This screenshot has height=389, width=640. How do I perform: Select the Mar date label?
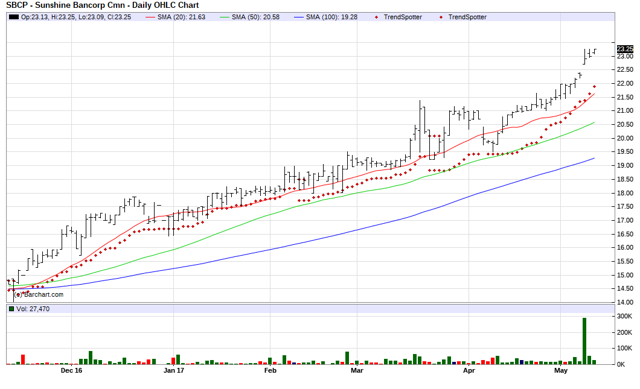[x=357, y=371]
